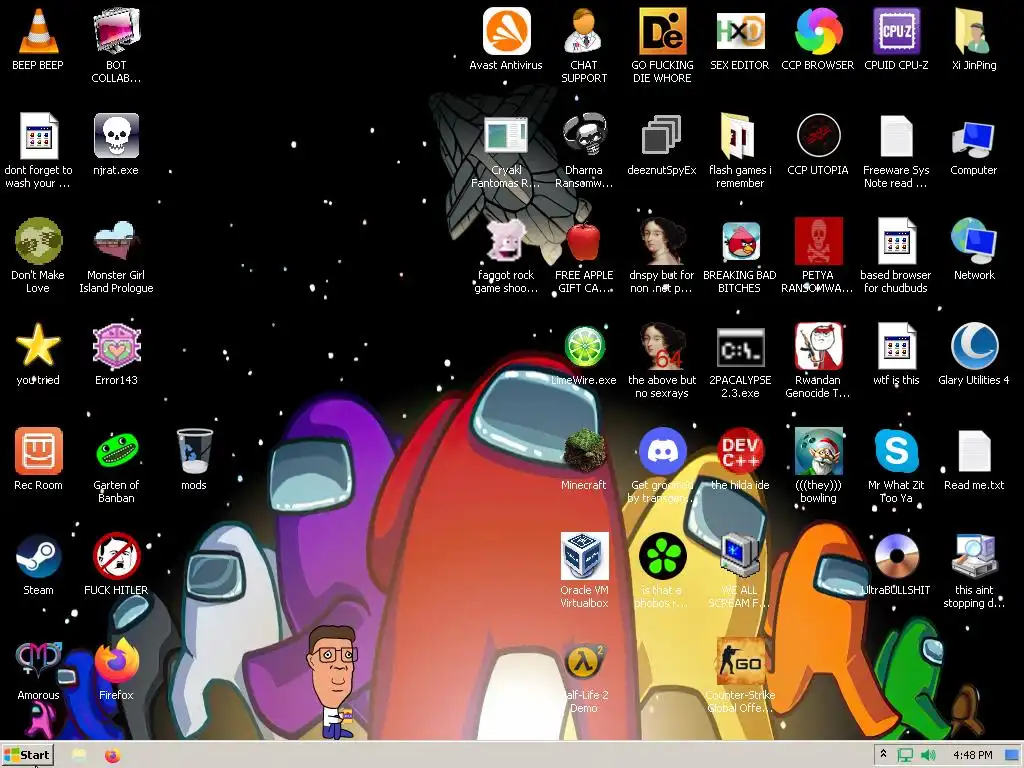
Task: Click the show desktop button in tray
Action: [x=1012, y=756]
